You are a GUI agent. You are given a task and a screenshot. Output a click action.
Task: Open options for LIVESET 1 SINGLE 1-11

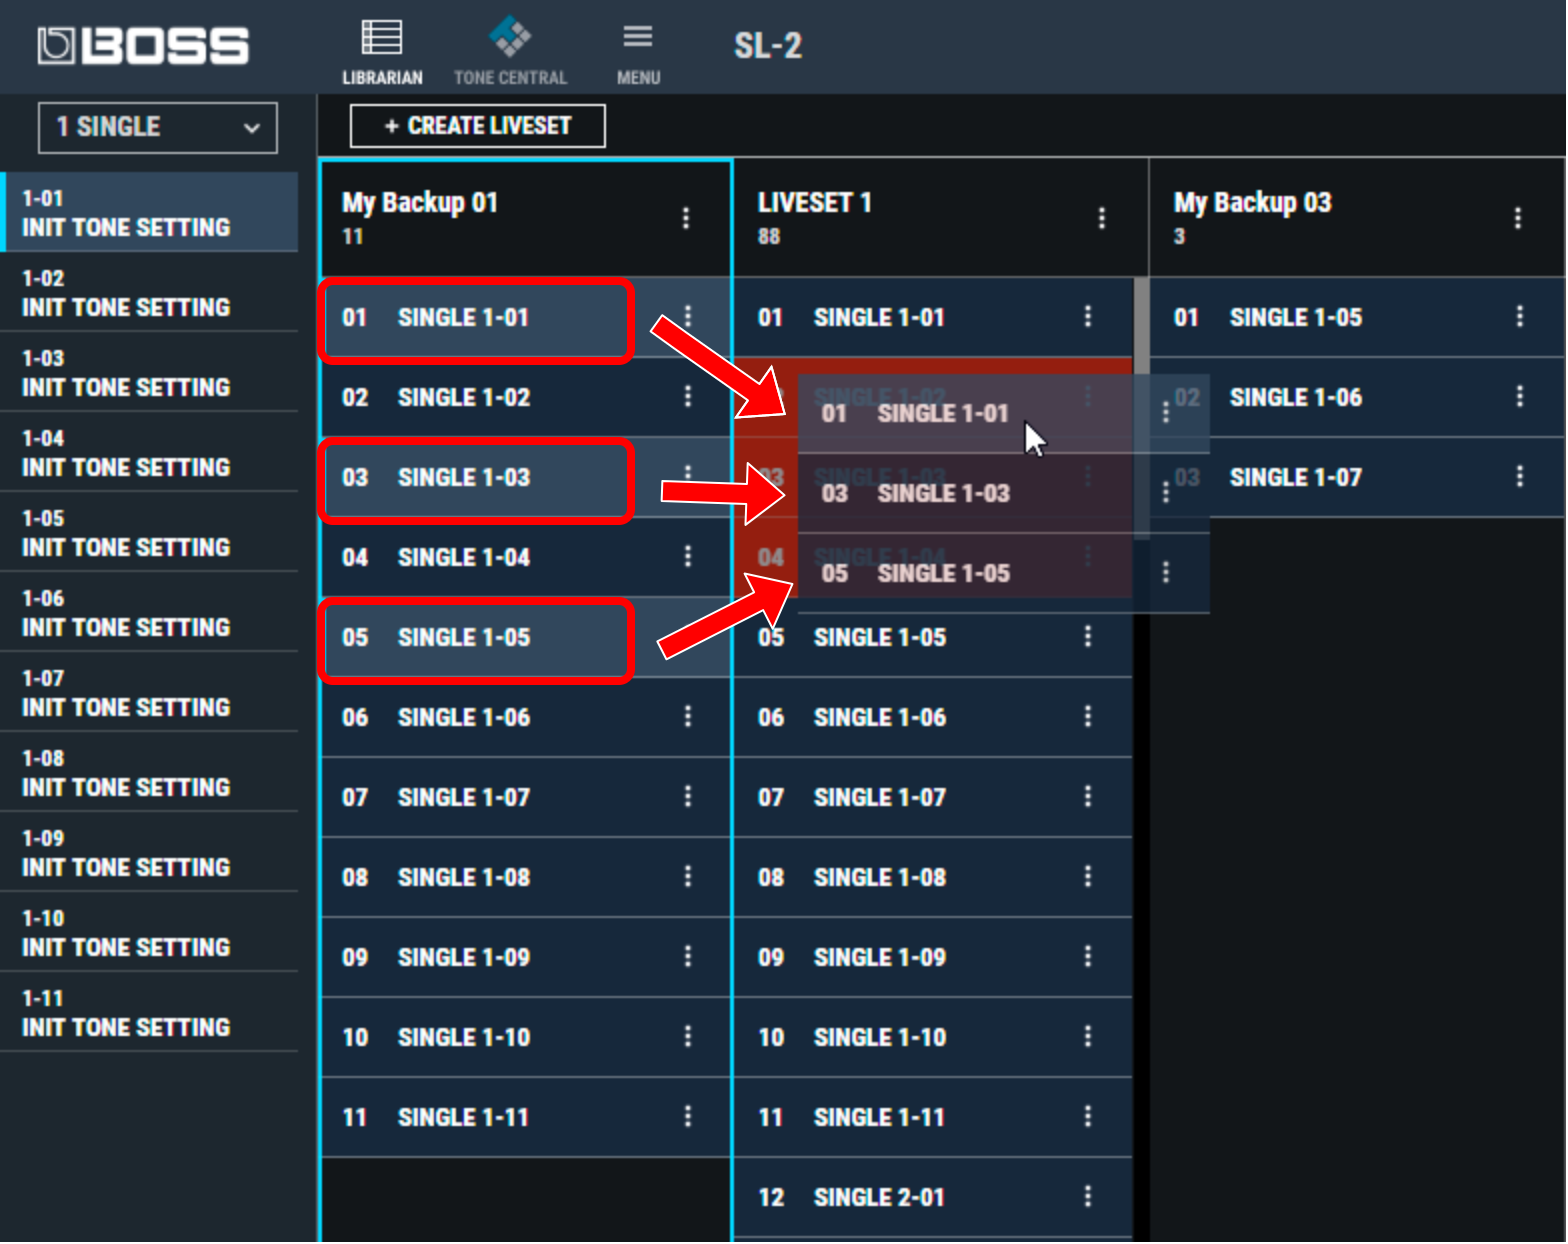coord(1088,1117)
